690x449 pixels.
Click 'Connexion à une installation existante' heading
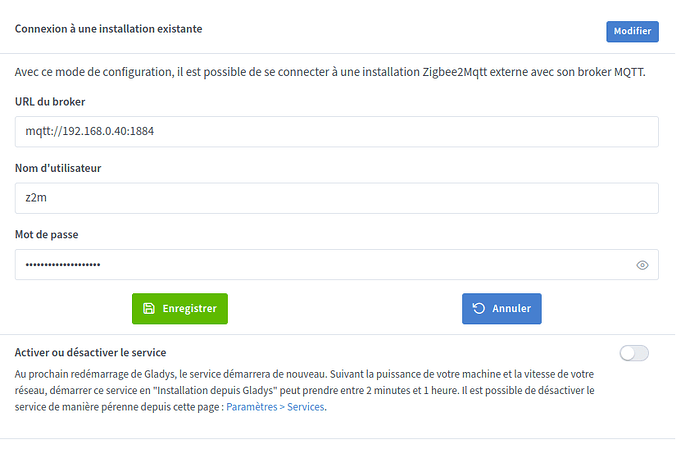click(x=108, y=30)
